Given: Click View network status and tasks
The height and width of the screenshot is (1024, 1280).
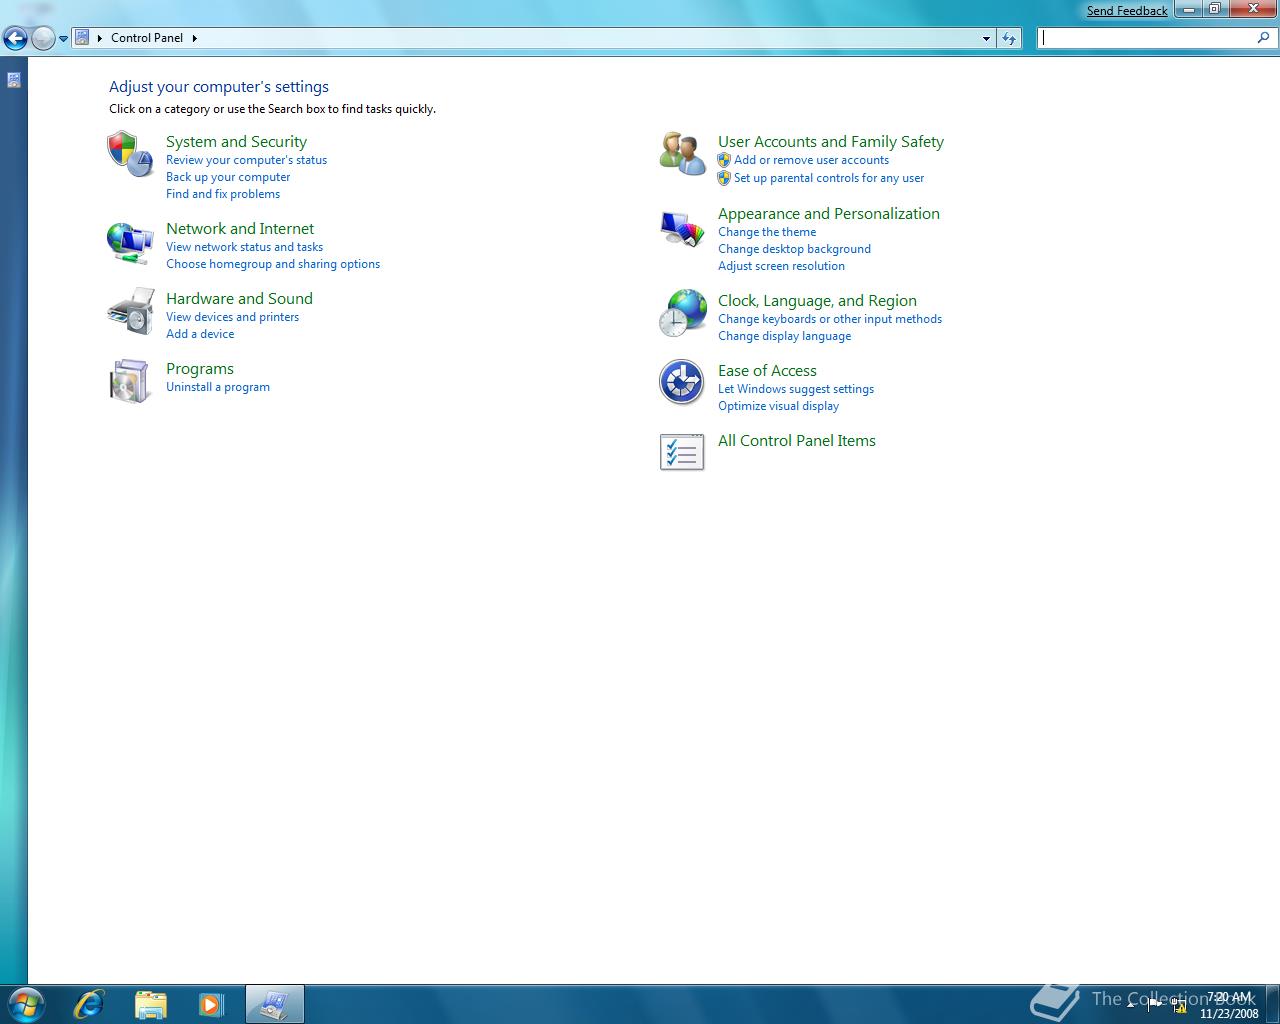Looking at the screenshot, I should (244, 247).
